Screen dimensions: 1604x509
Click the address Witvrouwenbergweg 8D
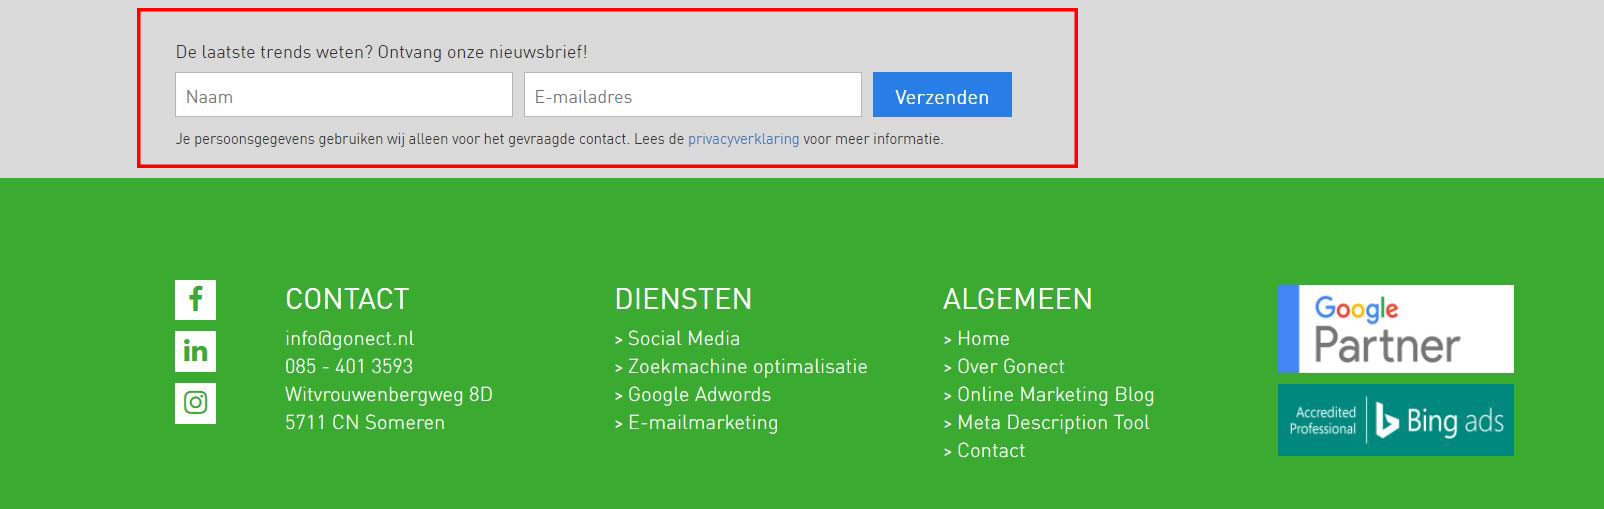click(x=389, y=395)
